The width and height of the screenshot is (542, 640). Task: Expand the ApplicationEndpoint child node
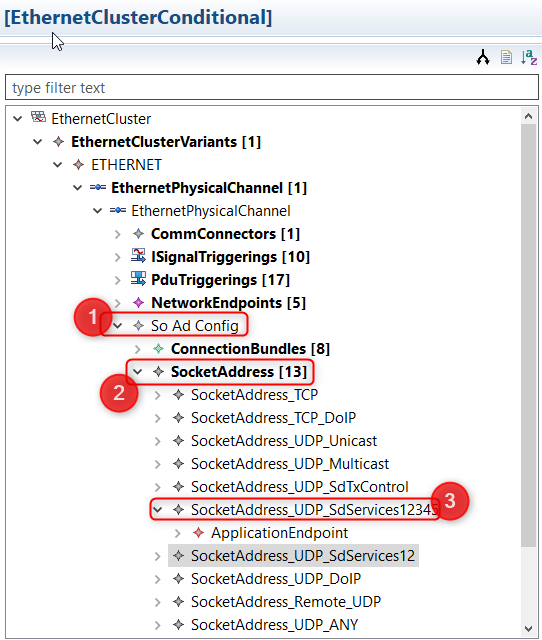[x=178, y=533]
